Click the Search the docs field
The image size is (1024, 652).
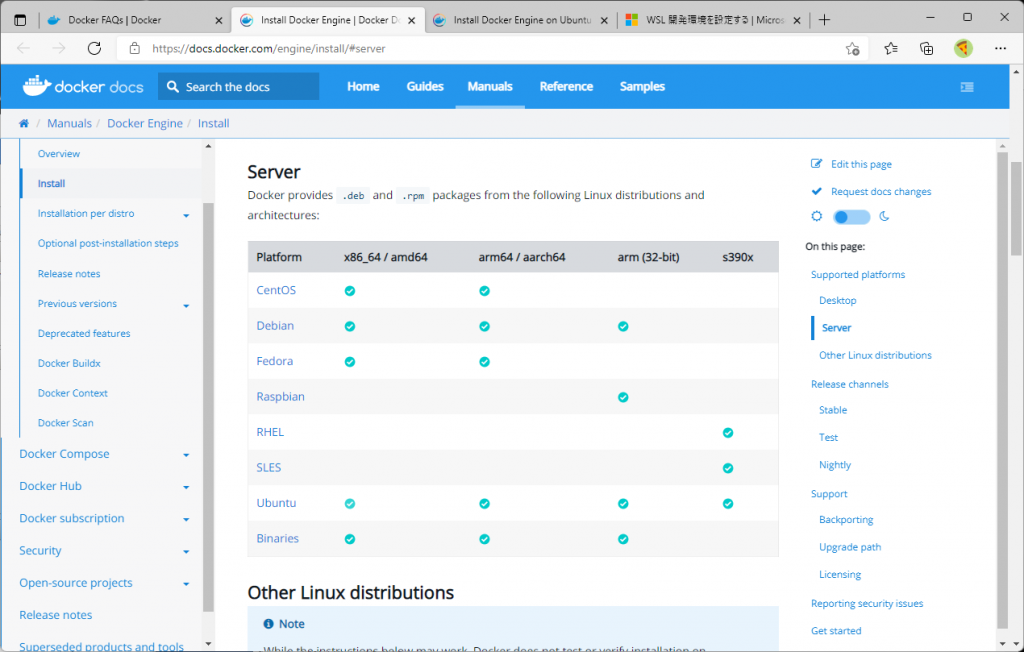pos(238,86)
